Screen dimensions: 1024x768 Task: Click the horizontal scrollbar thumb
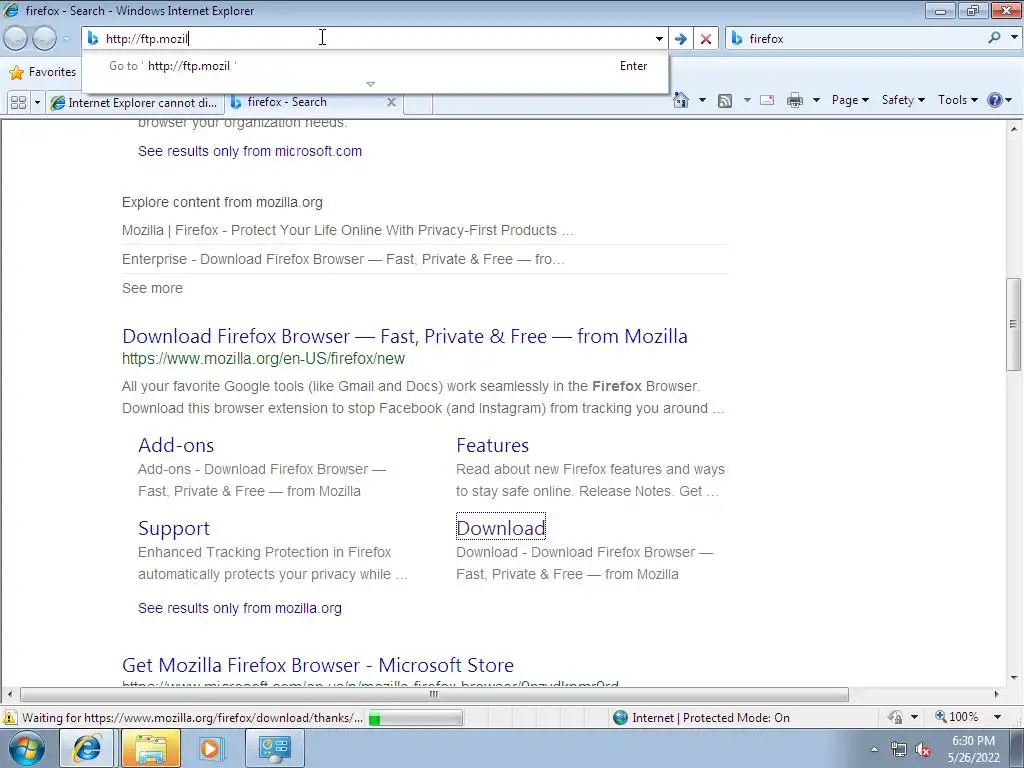(x=434, y=694)
